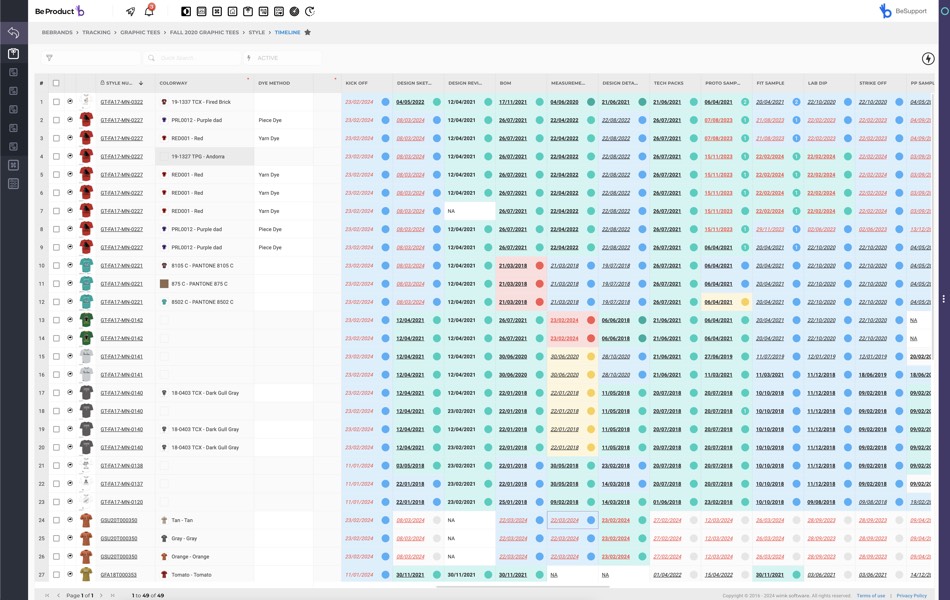Image resolution: width=950 pixels, height=600 pixels.
Task: Click the shirt swatch icon beside Tan - Tan
Action: (x=164, y=520)
